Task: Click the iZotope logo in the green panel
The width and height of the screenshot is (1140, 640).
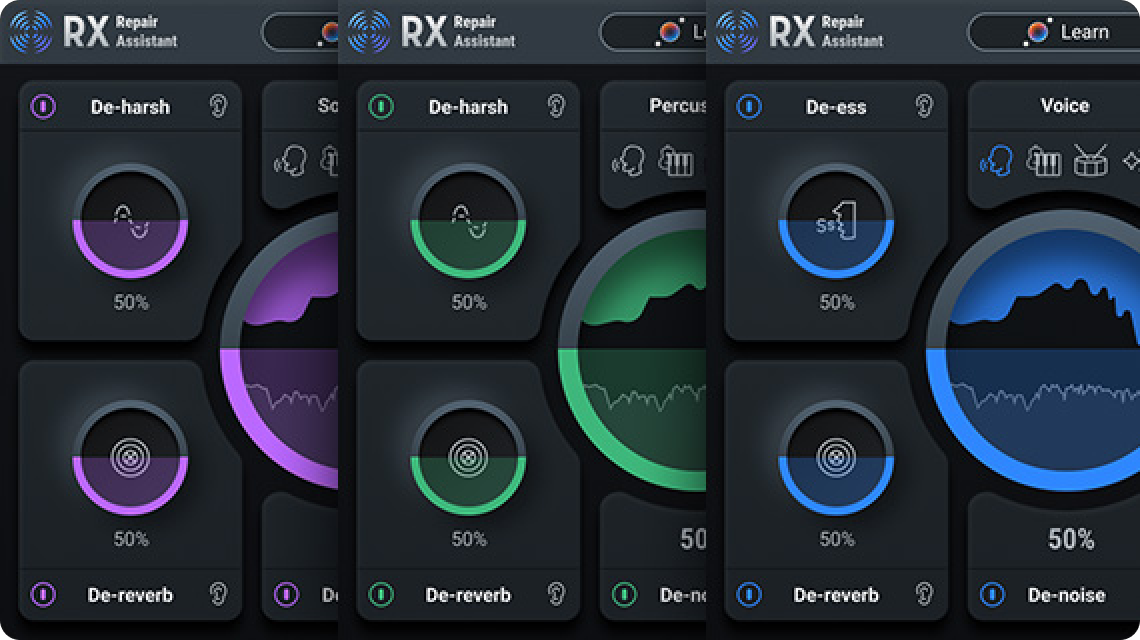Action: point(369,32)
